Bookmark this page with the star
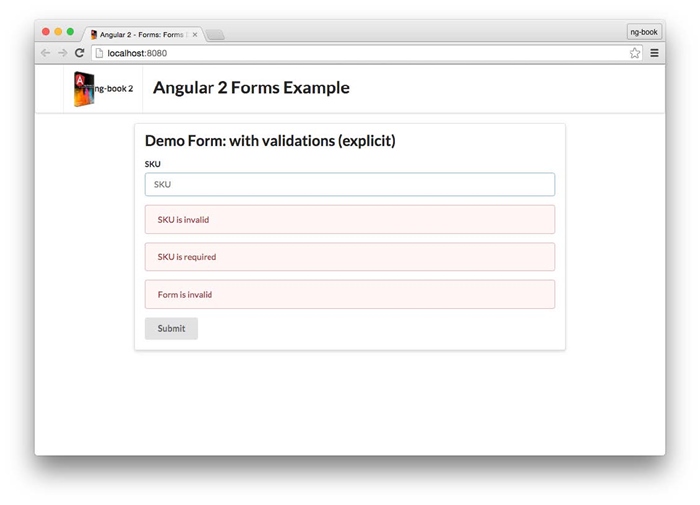Image resolution: width=700 pixels, height=505 pixels. pyautogui.click(x=635, y=53)
